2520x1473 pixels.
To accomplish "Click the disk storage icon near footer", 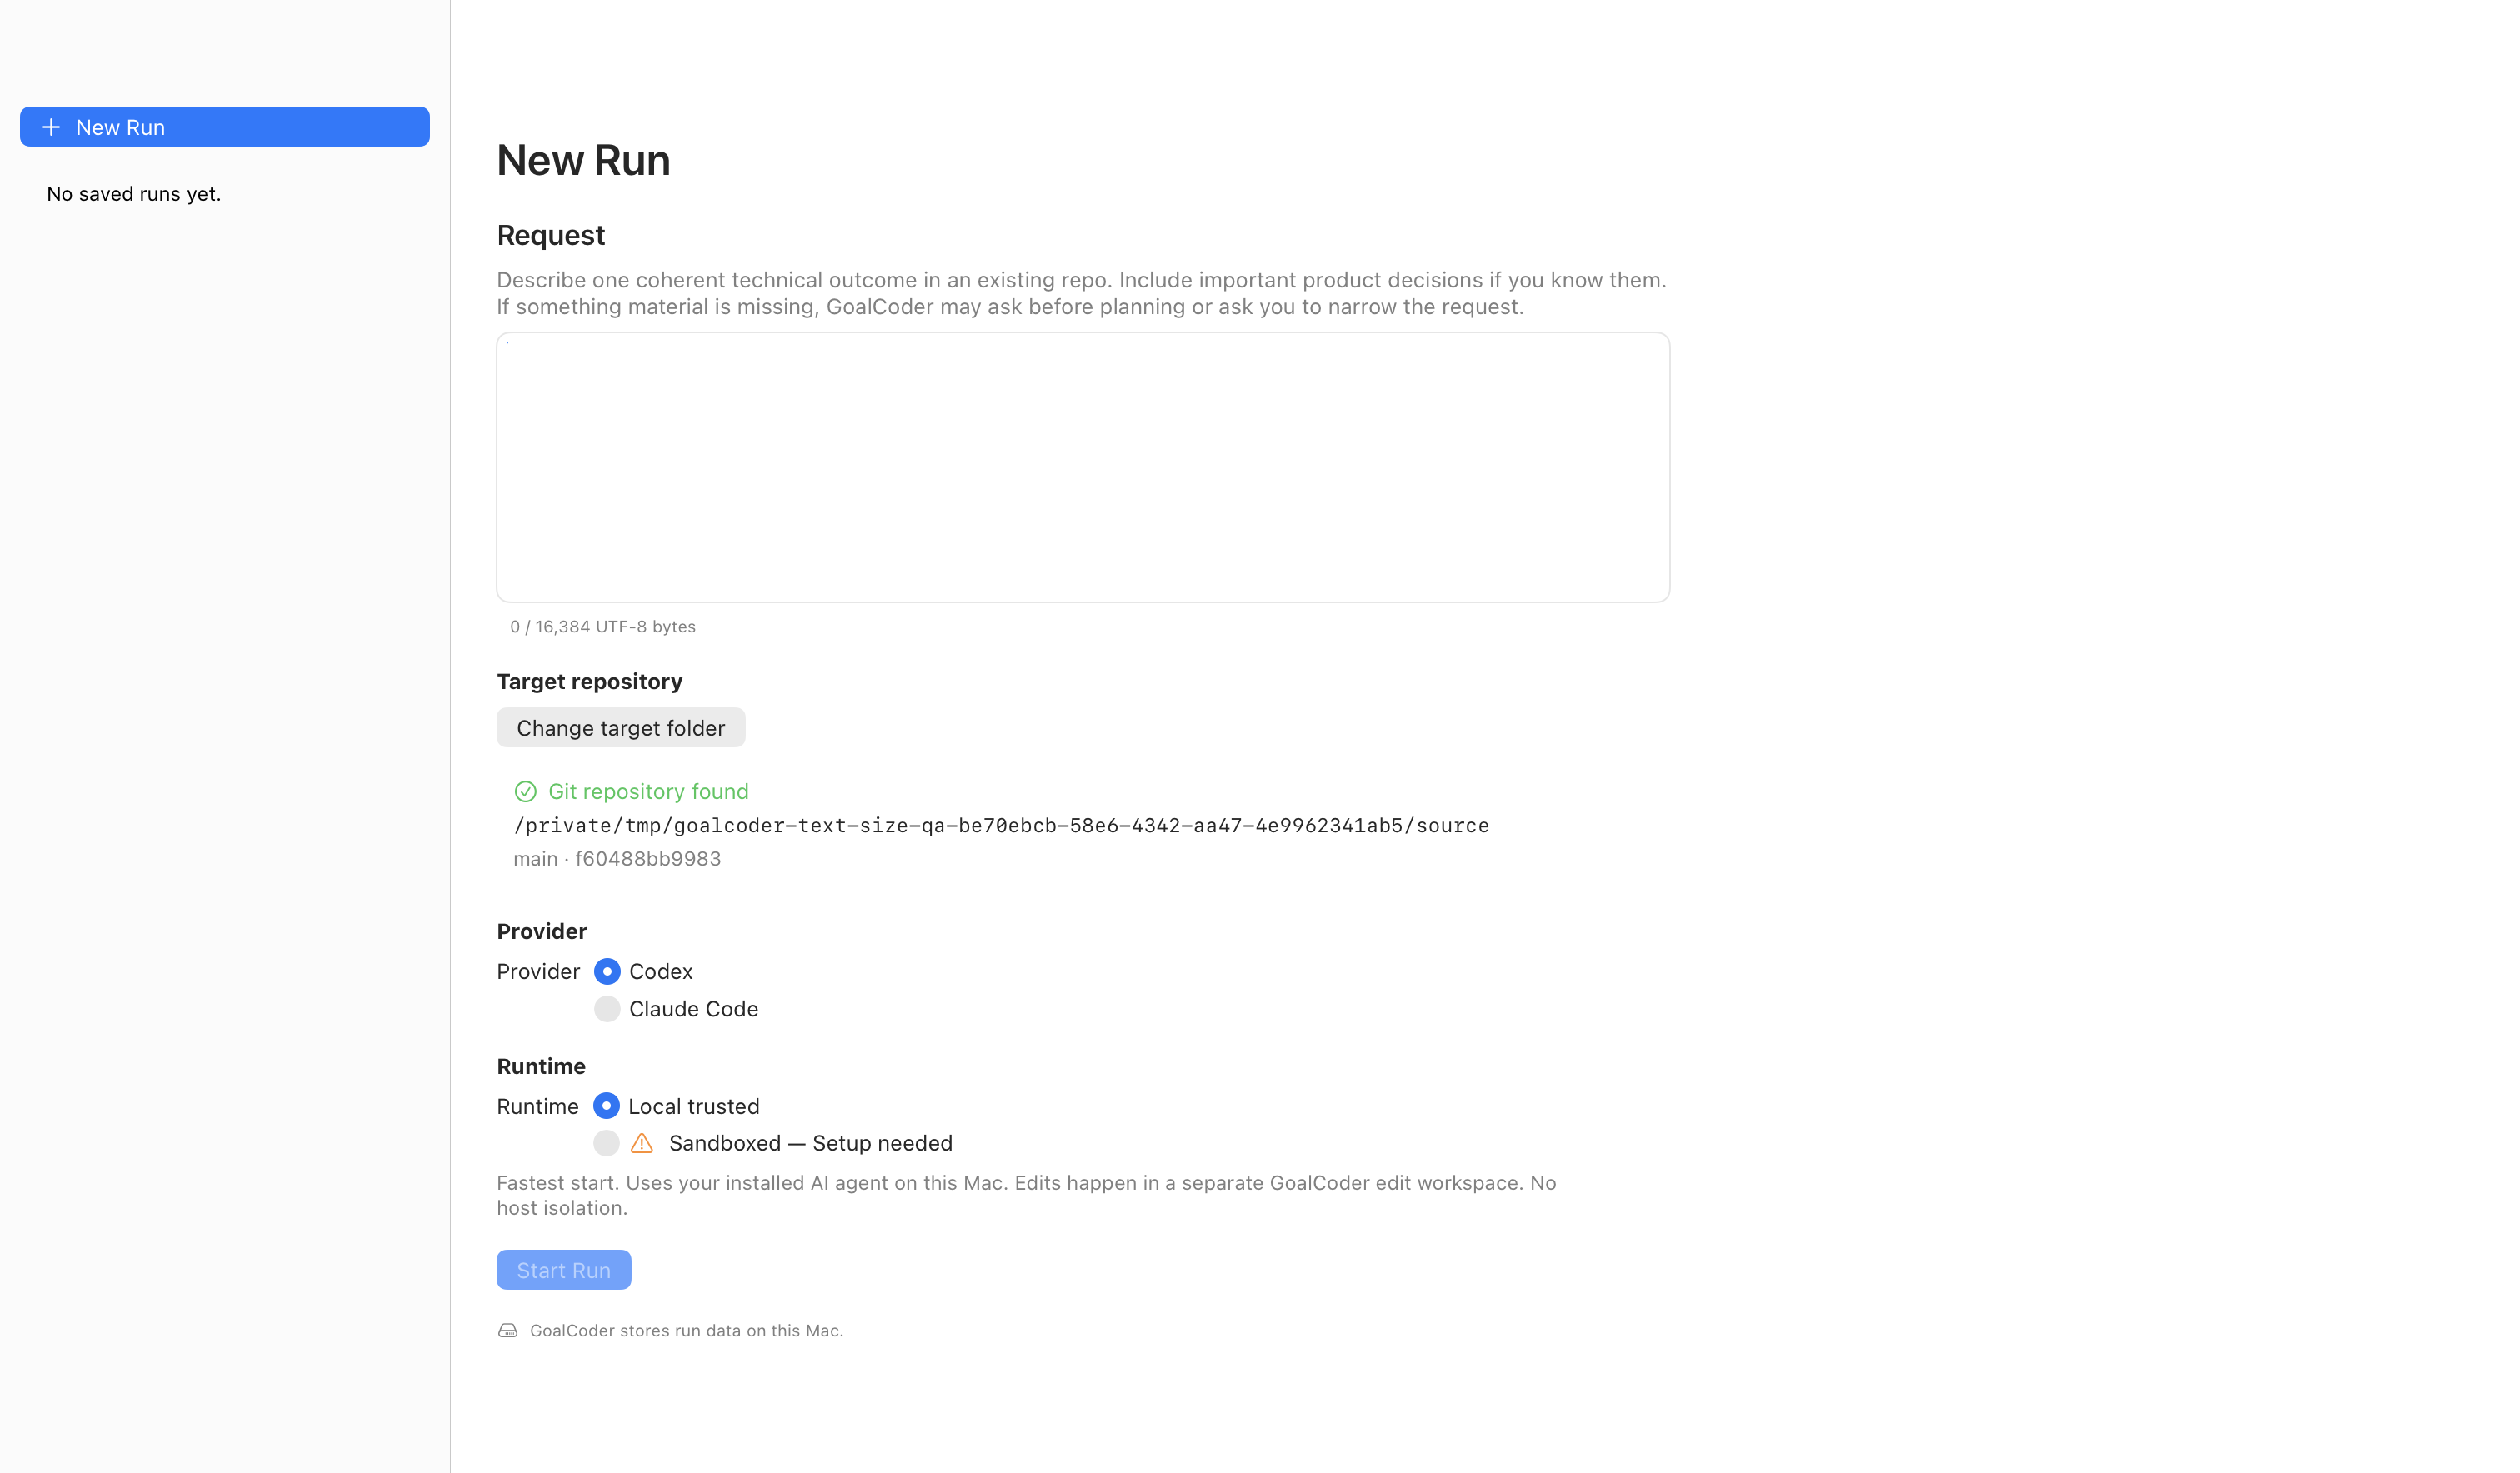I will tap(508, 1331).
